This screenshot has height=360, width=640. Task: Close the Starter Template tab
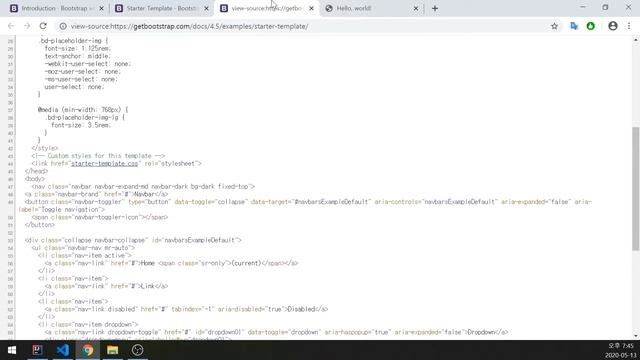(x=207, y=8)
